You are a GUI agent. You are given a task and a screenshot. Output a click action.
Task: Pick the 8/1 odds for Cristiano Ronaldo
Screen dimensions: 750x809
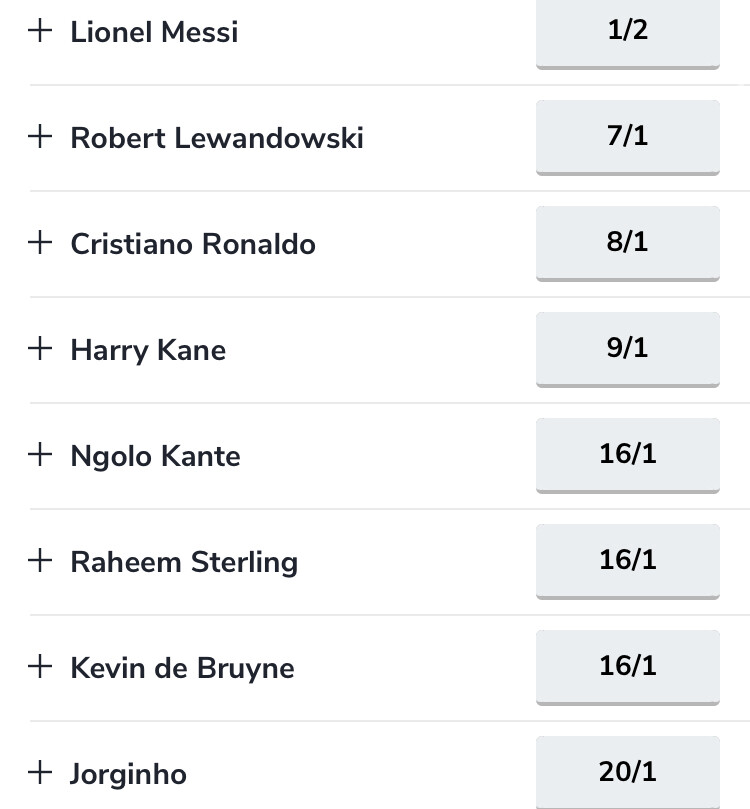(x=628, y=244)
